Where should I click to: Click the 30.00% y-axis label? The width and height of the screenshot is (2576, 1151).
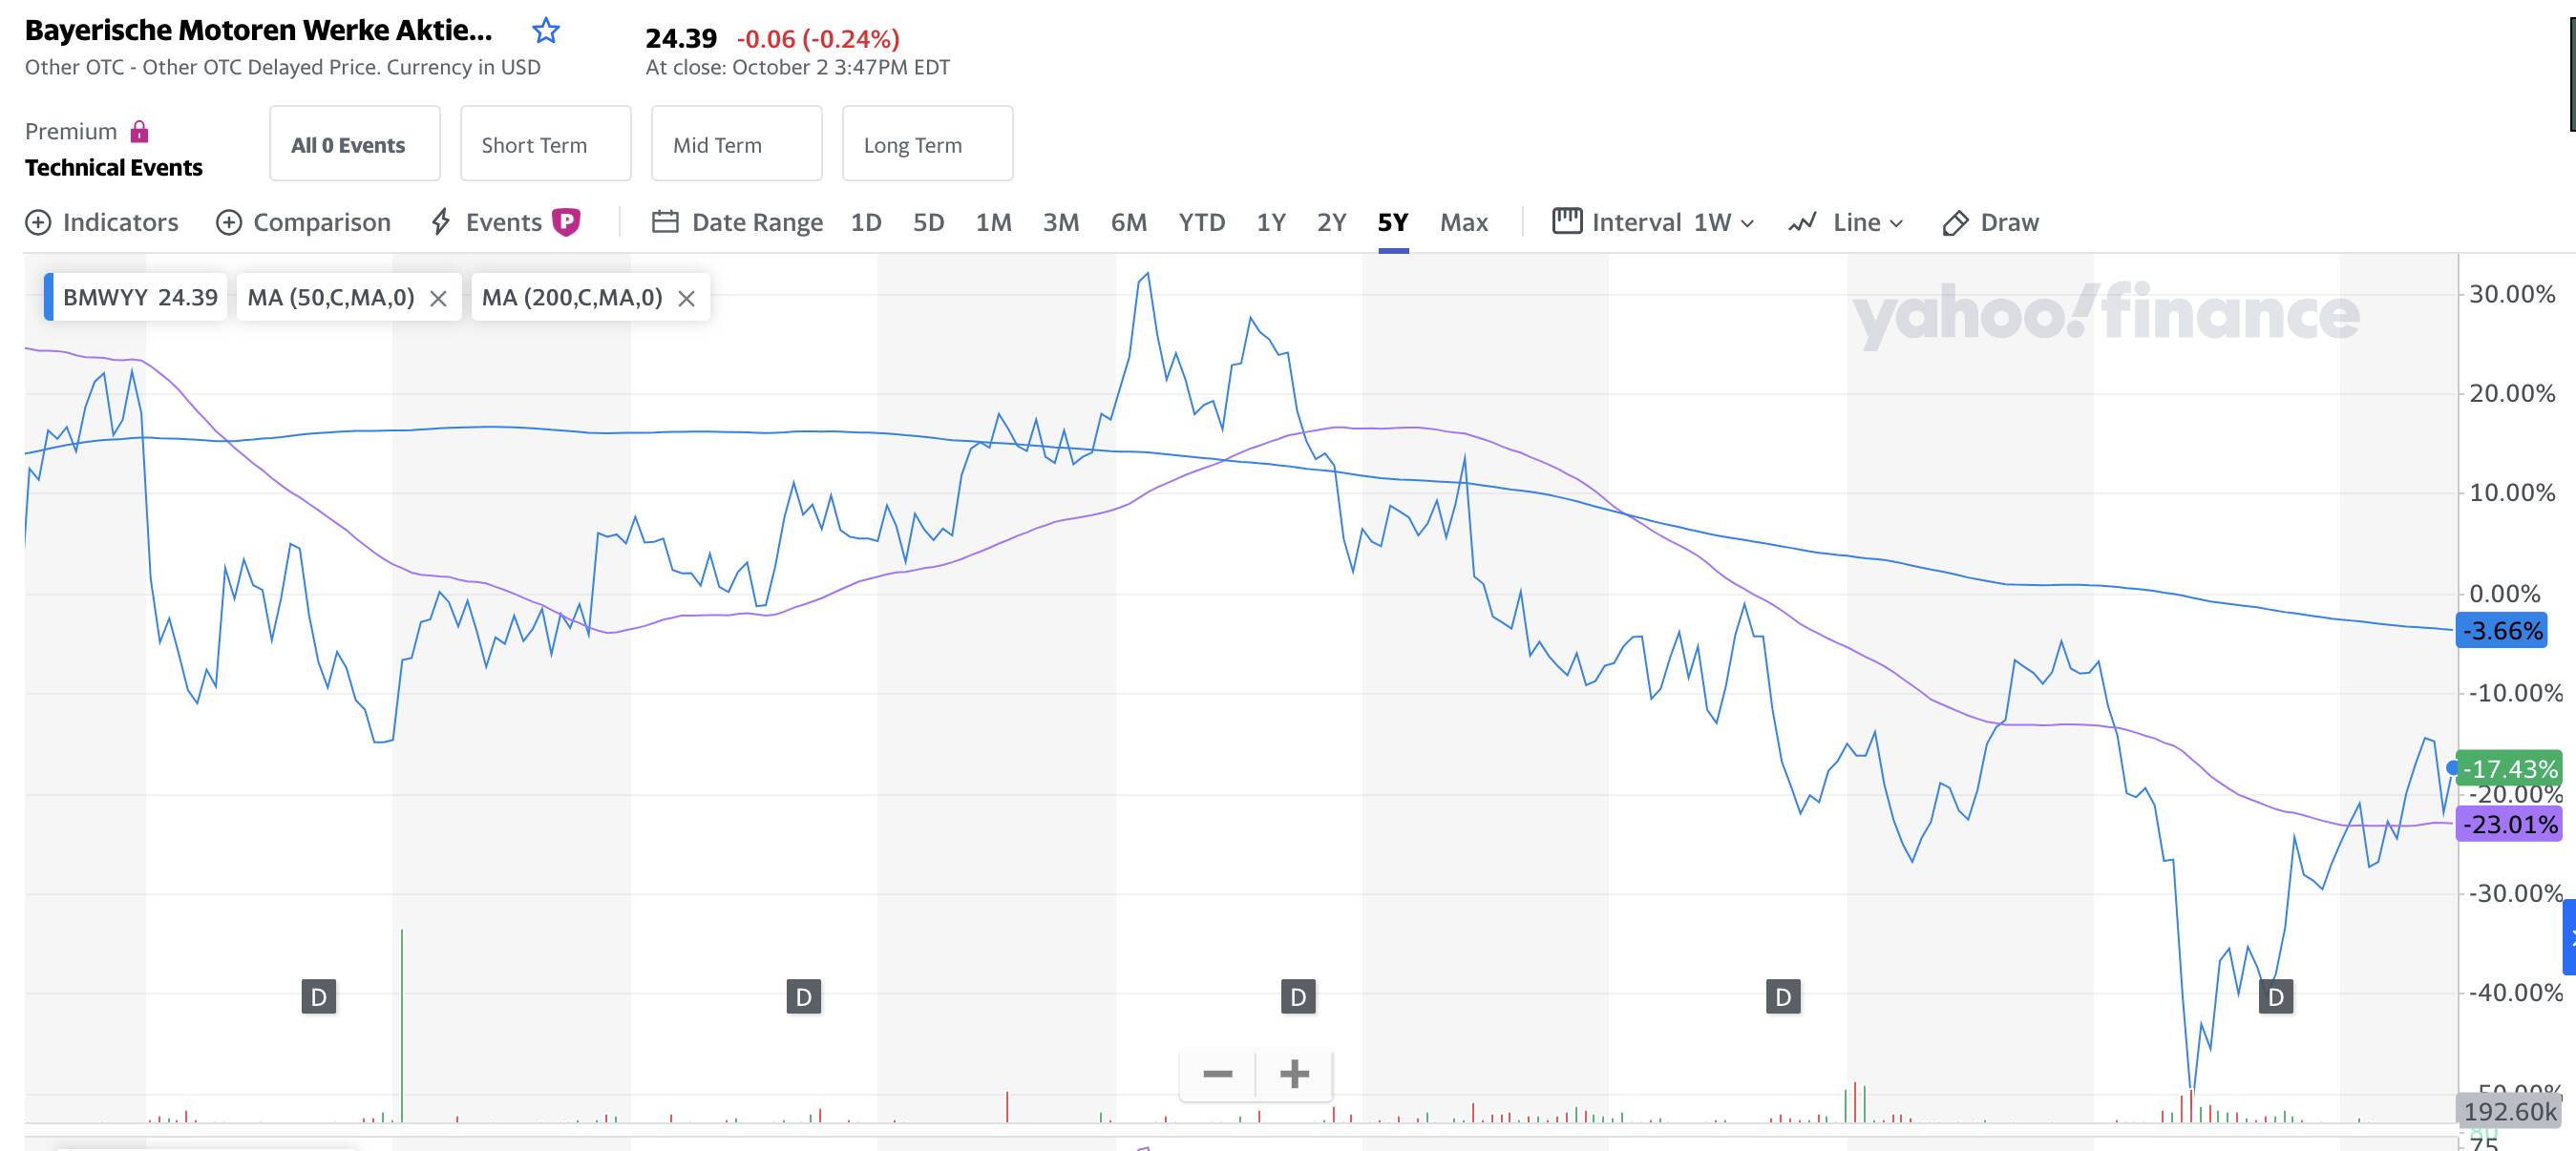(2512, 294)
